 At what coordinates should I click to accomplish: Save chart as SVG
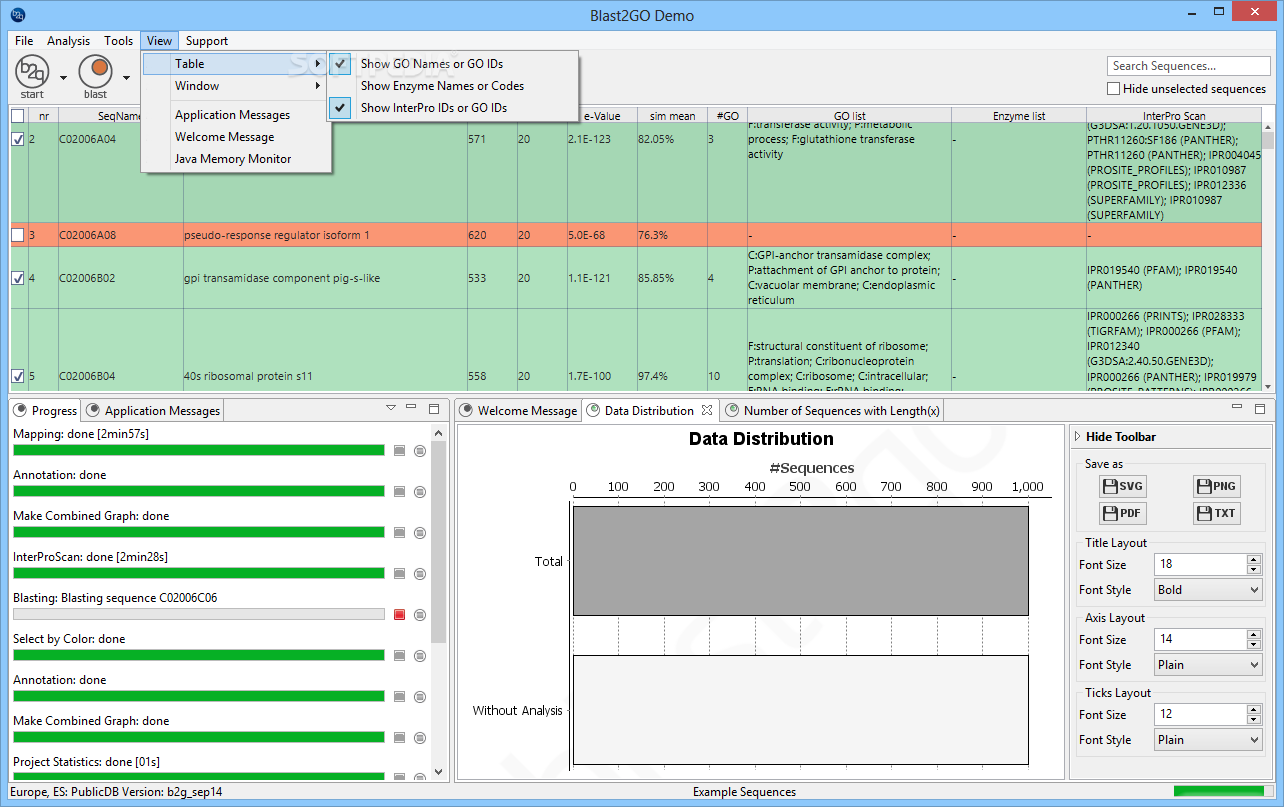click(1121, 486)
